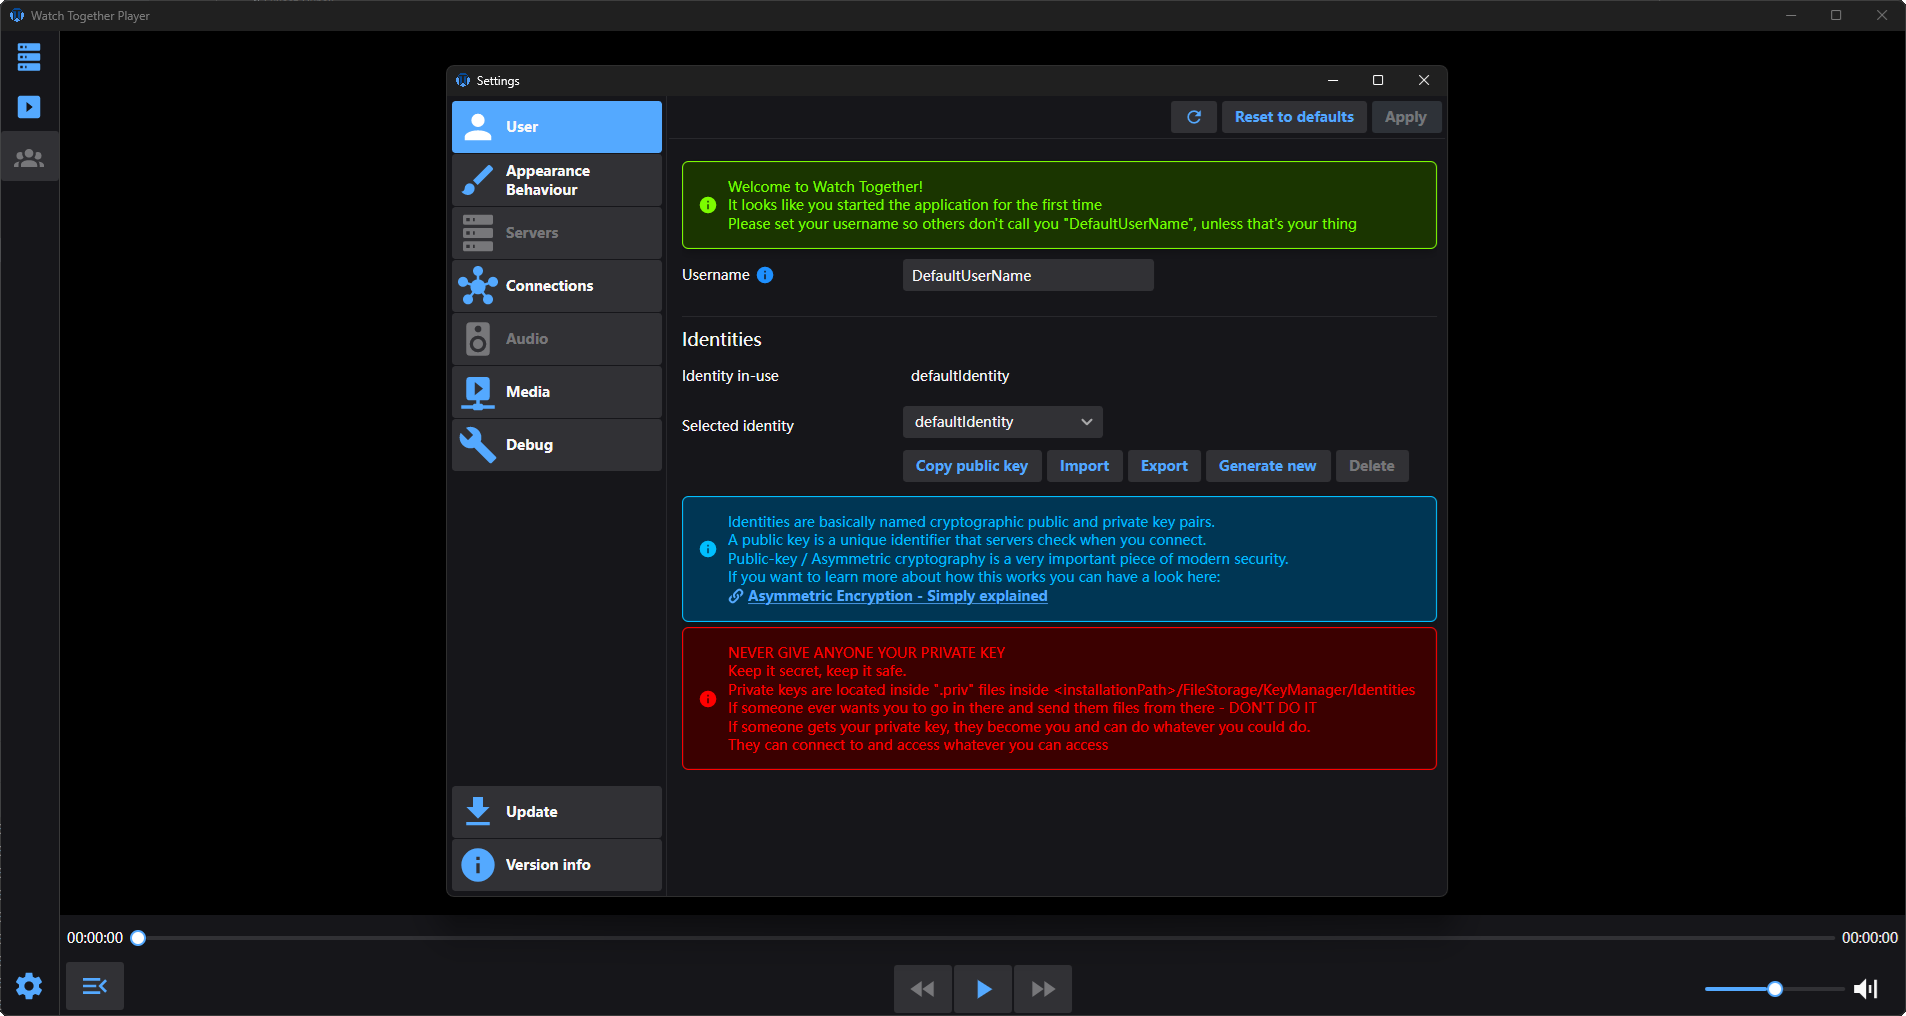Start playback with the play button
1906x1016 pixels.
(983, 989)
